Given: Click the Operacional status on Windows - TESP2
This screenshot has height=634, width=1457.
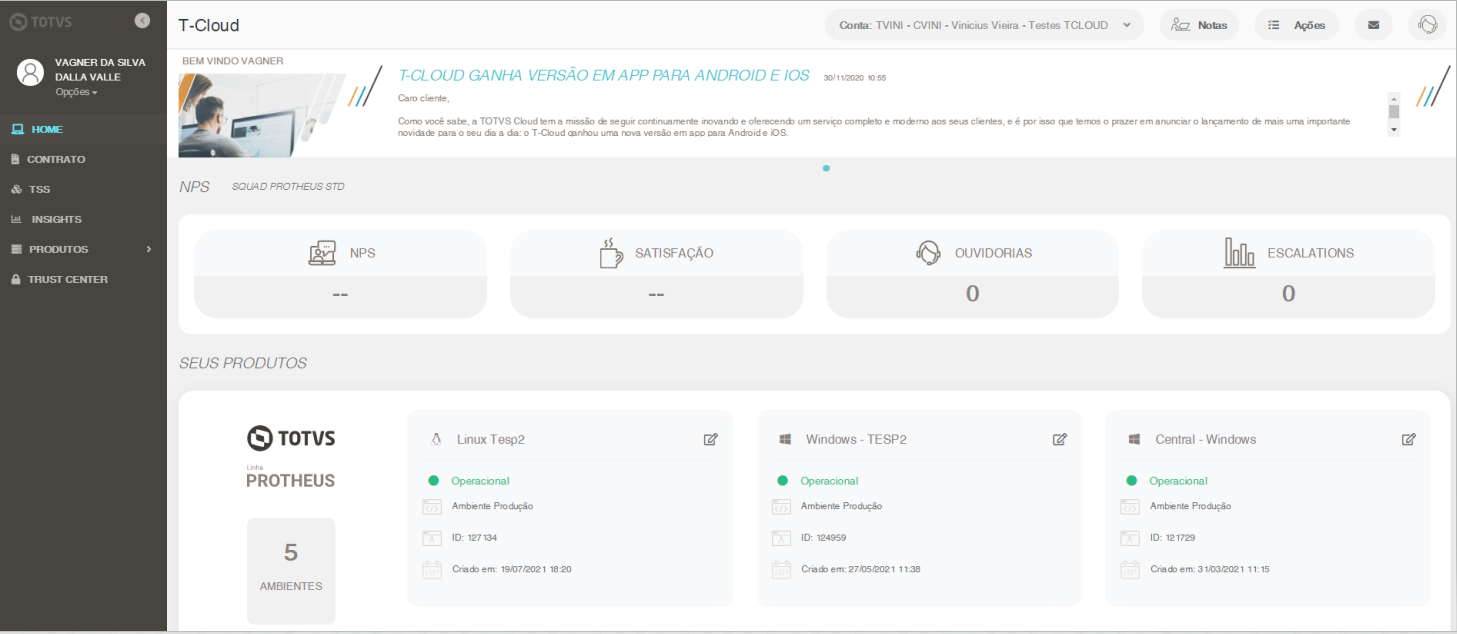Looking at the screenshot, I should (x=829, y=481).
